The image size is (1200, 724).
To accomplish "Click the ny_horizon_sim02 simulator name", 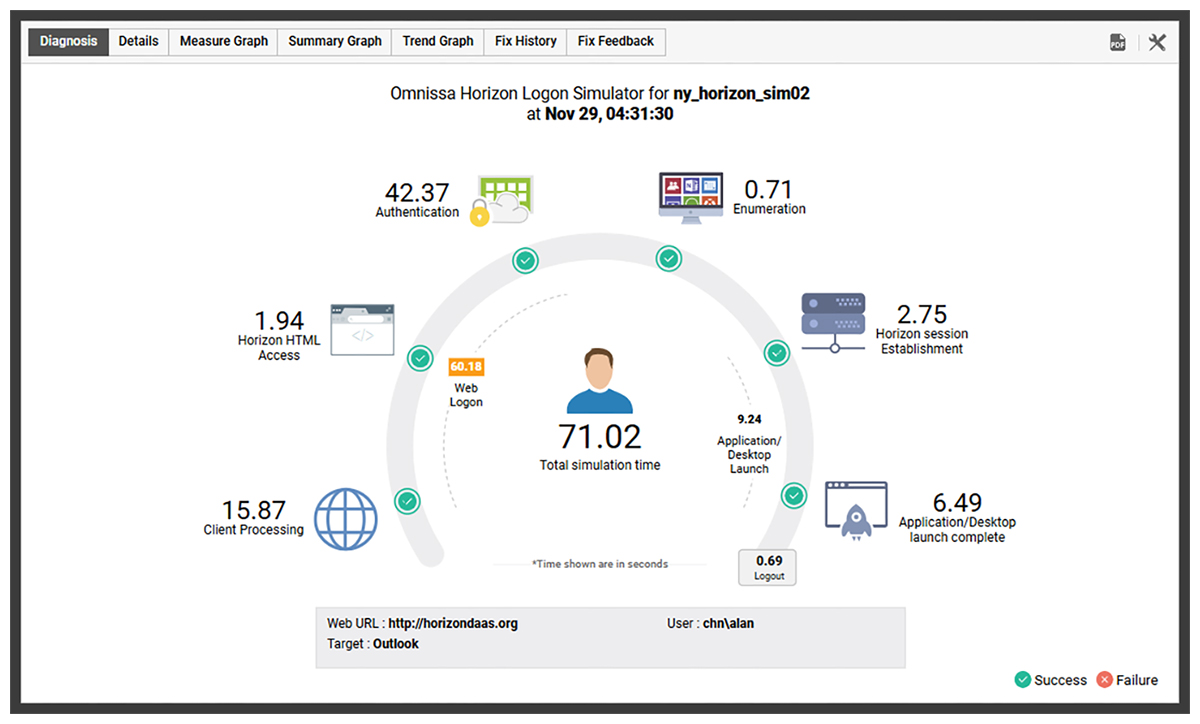I will (741, 94).
